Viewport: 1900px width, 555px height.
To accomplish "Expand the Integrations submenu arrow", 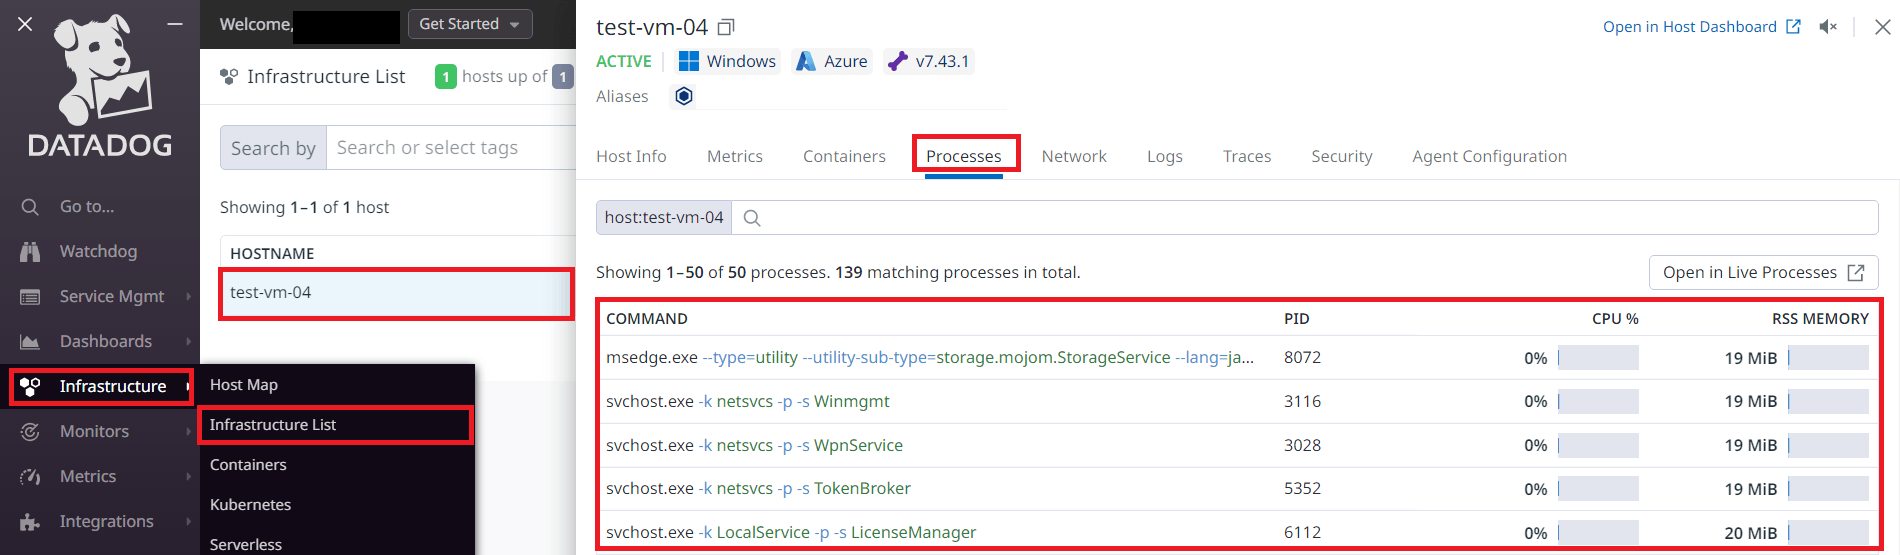I will tap(188, 522).
